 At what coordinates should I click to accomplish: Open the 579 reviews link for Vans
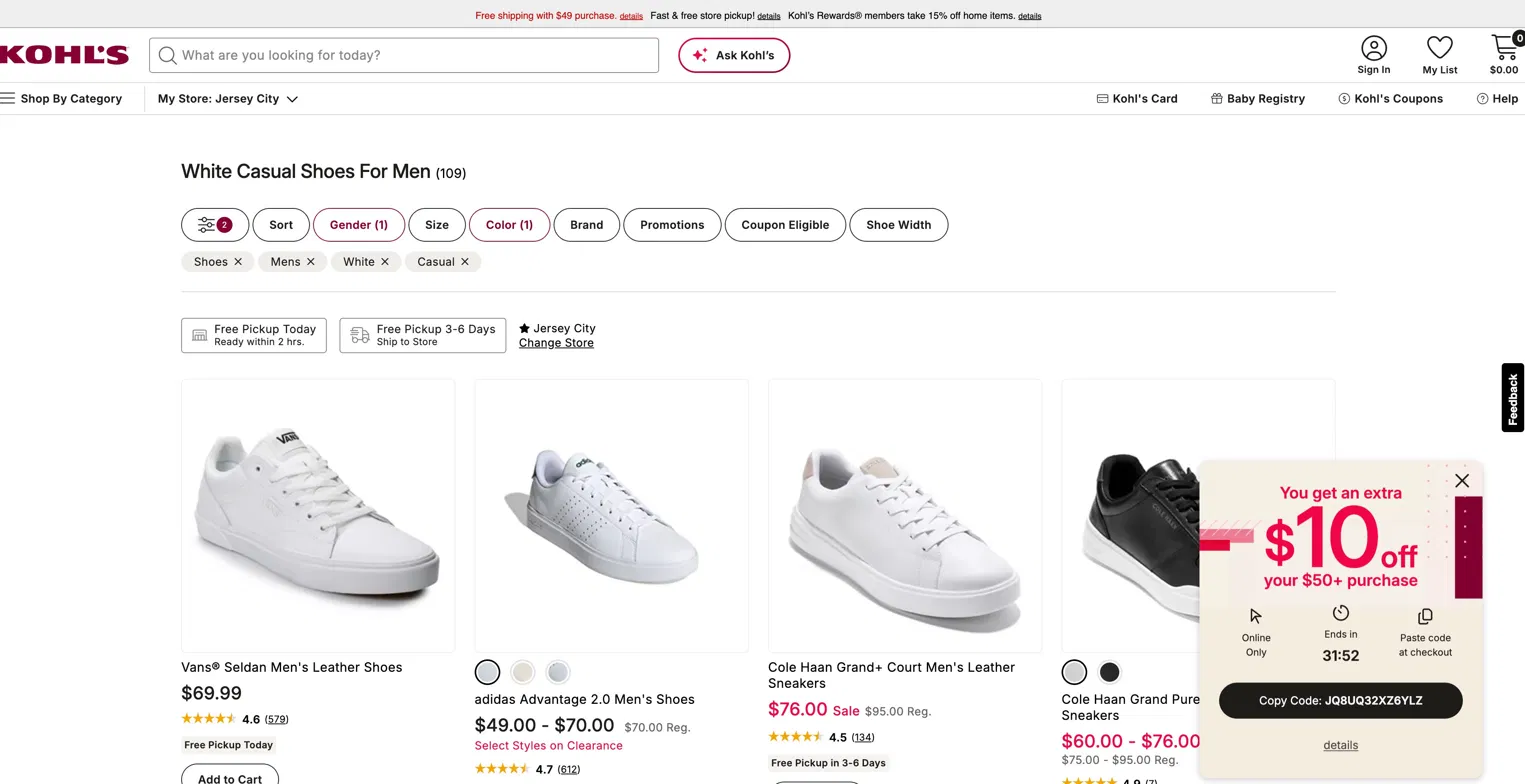coord(277,719)
